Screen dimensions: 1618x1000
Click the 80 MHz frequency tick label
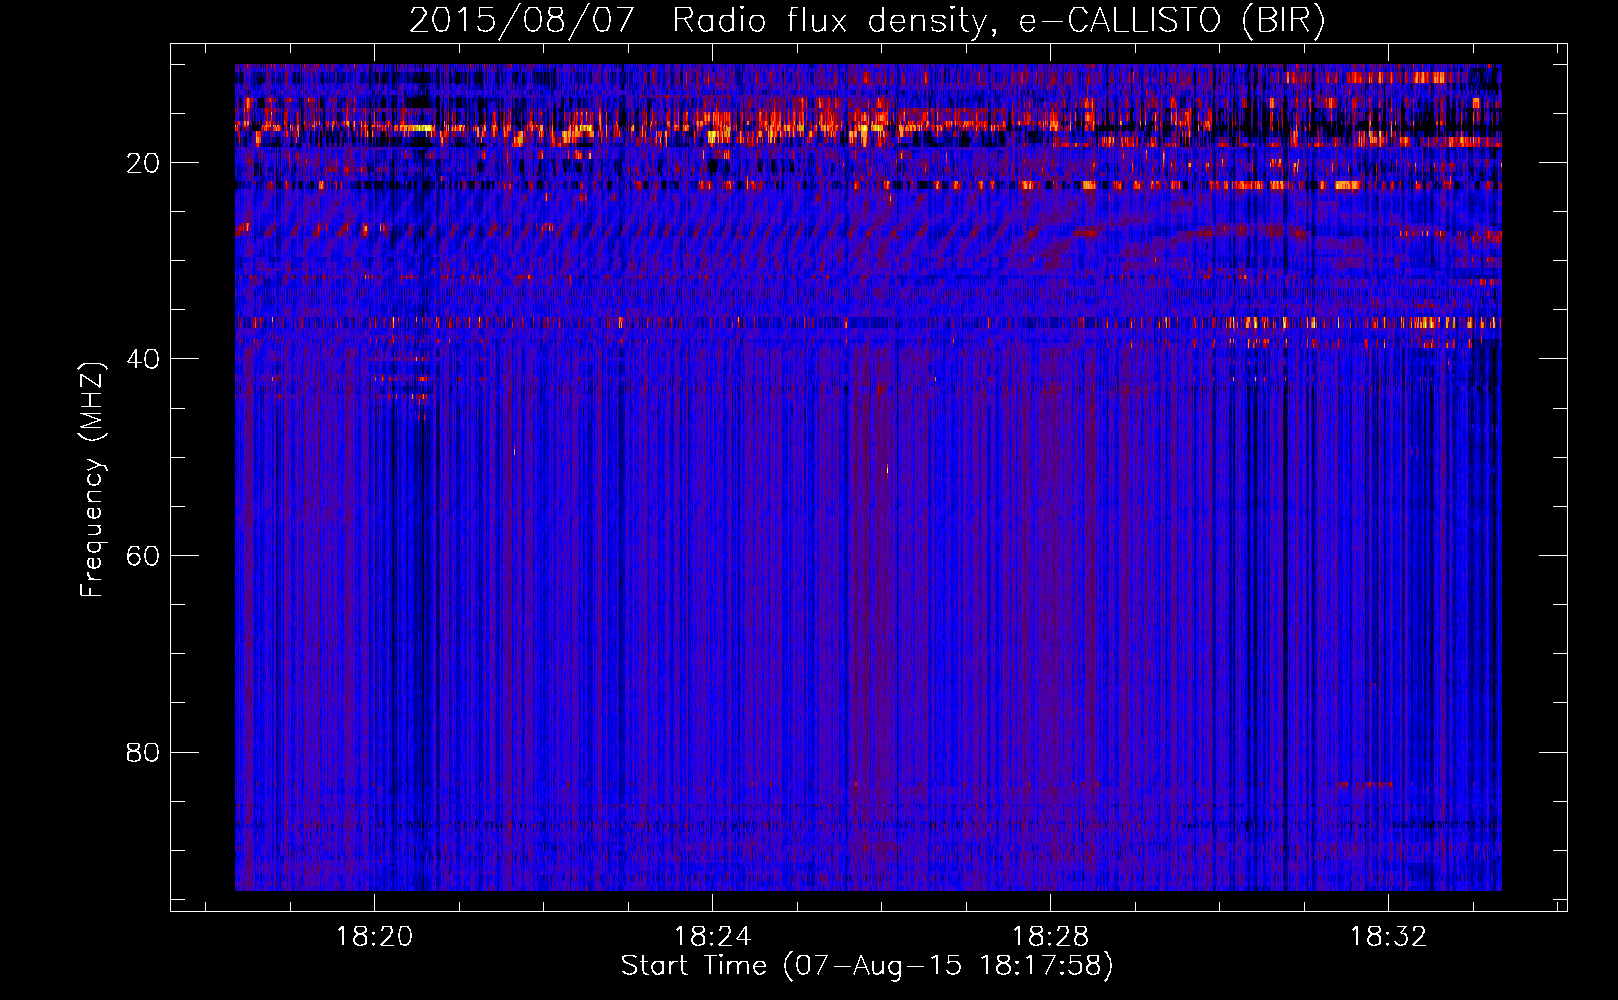pyautogui.click(x=143, y=752)
